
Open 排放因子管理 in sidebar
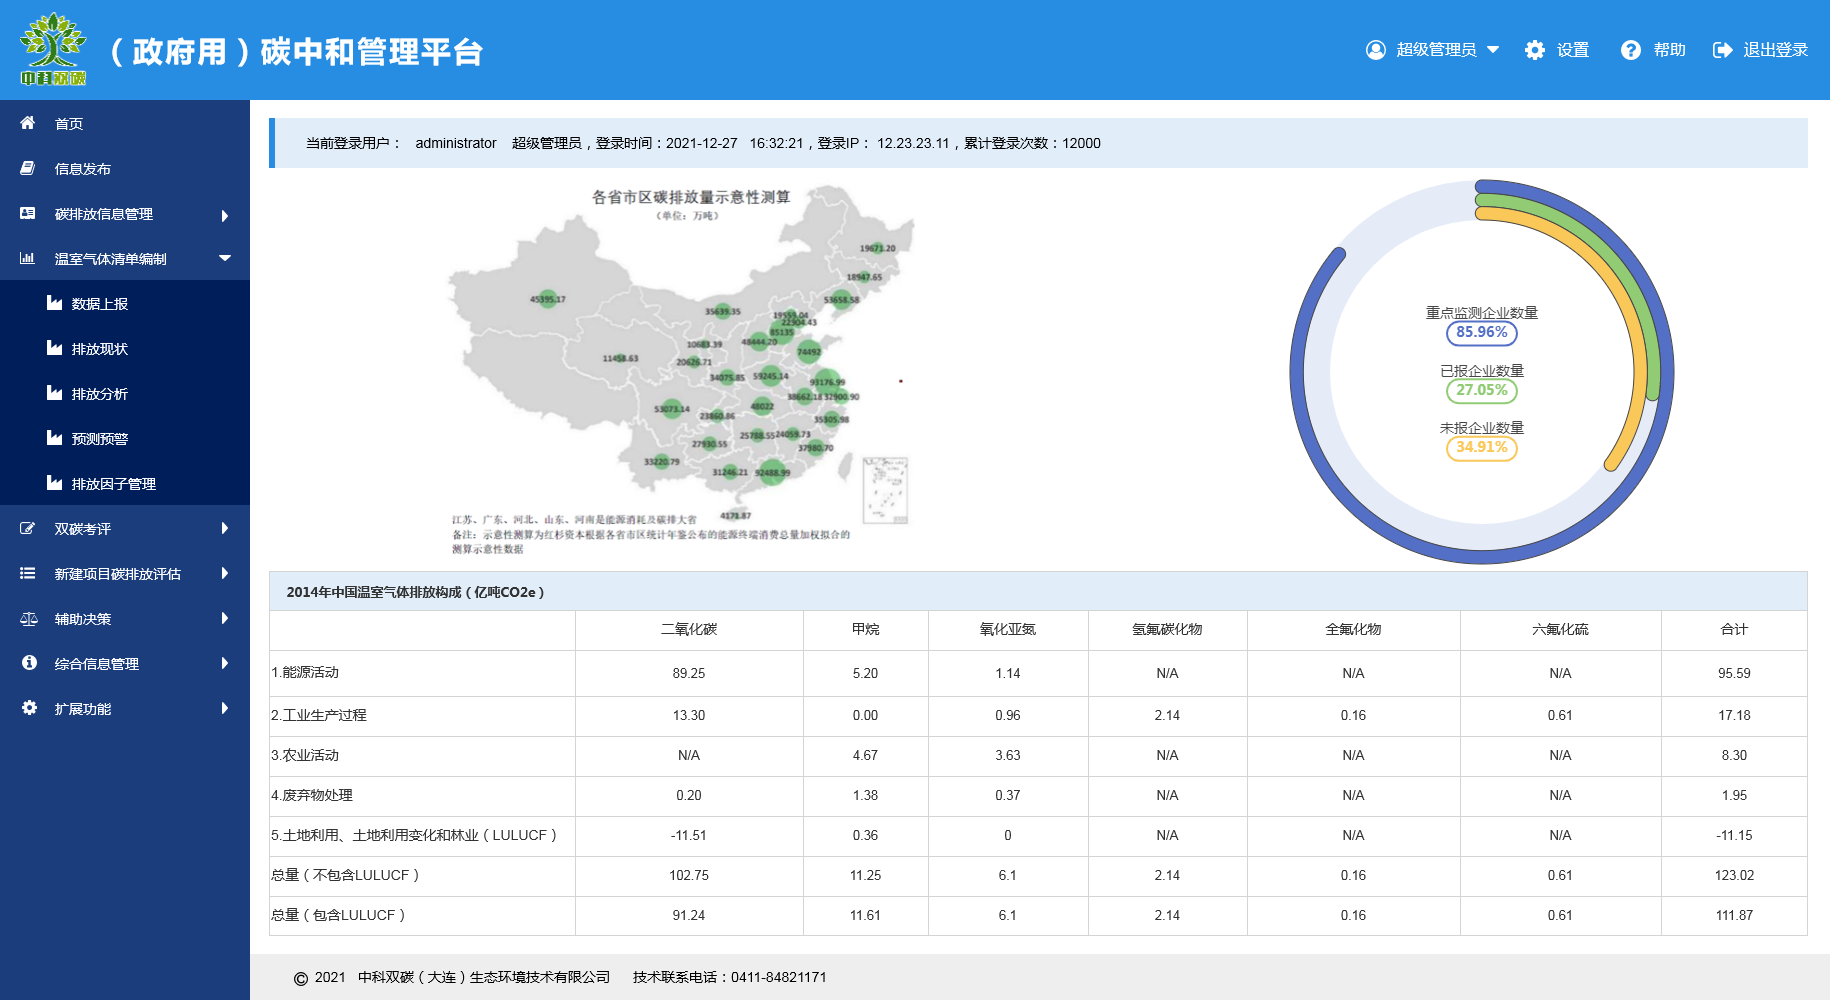tap(113, 484)
